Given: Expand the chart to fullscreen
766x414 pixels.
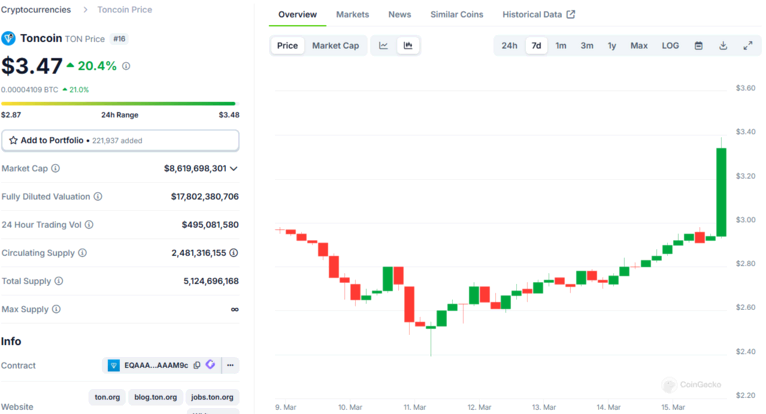Looking at the screenshot, I should (748, 46).
